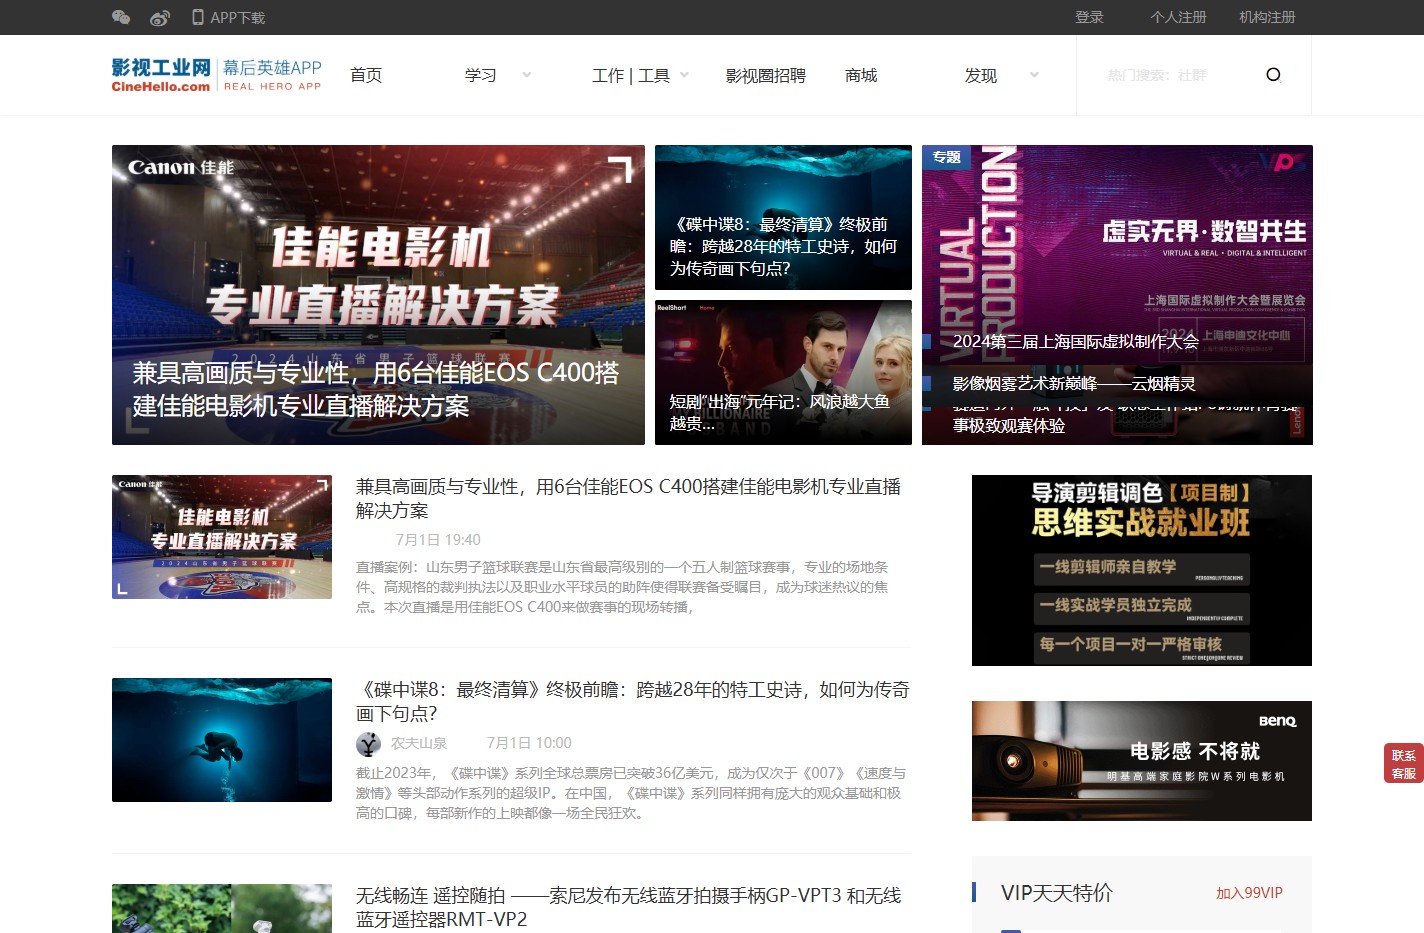Open the 工作 | 工具 nav item

tap(631, 75)
